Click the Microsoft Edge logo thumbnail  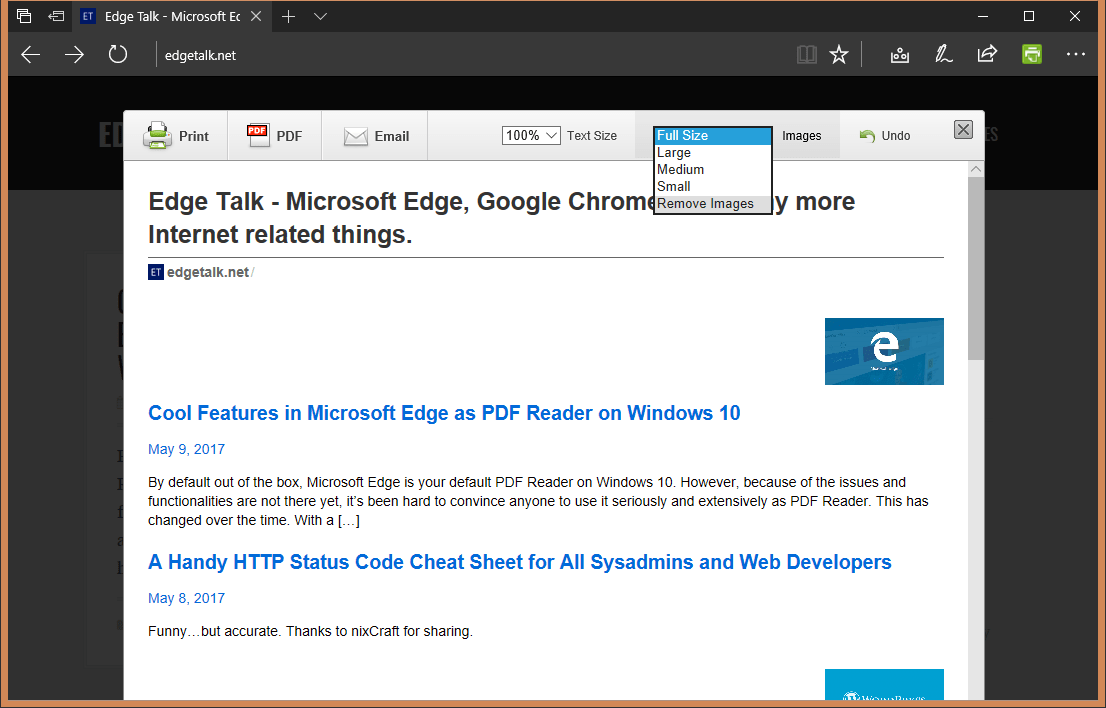click(884, 351)
